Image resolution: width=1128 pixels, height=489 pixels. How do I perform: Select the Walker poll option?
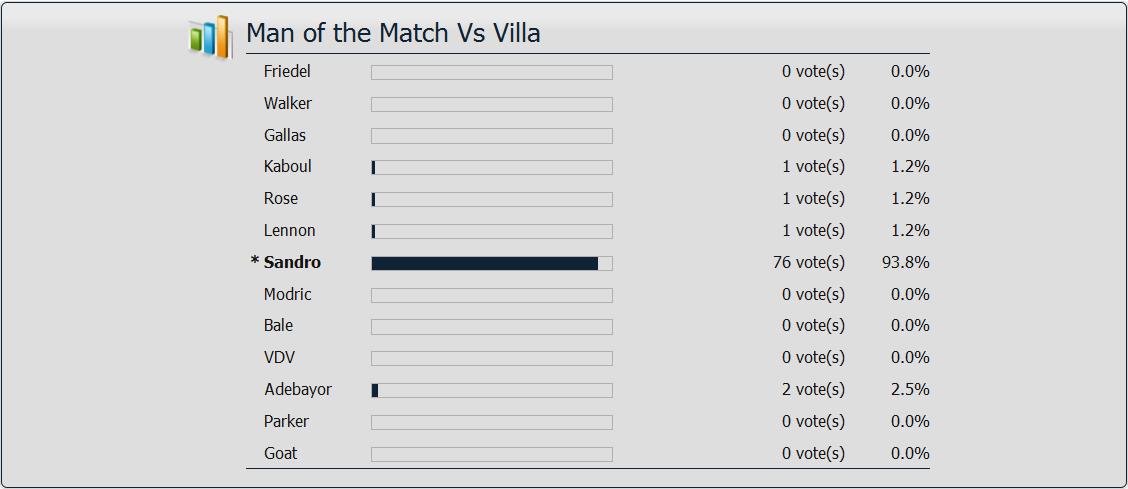point(288,104)
